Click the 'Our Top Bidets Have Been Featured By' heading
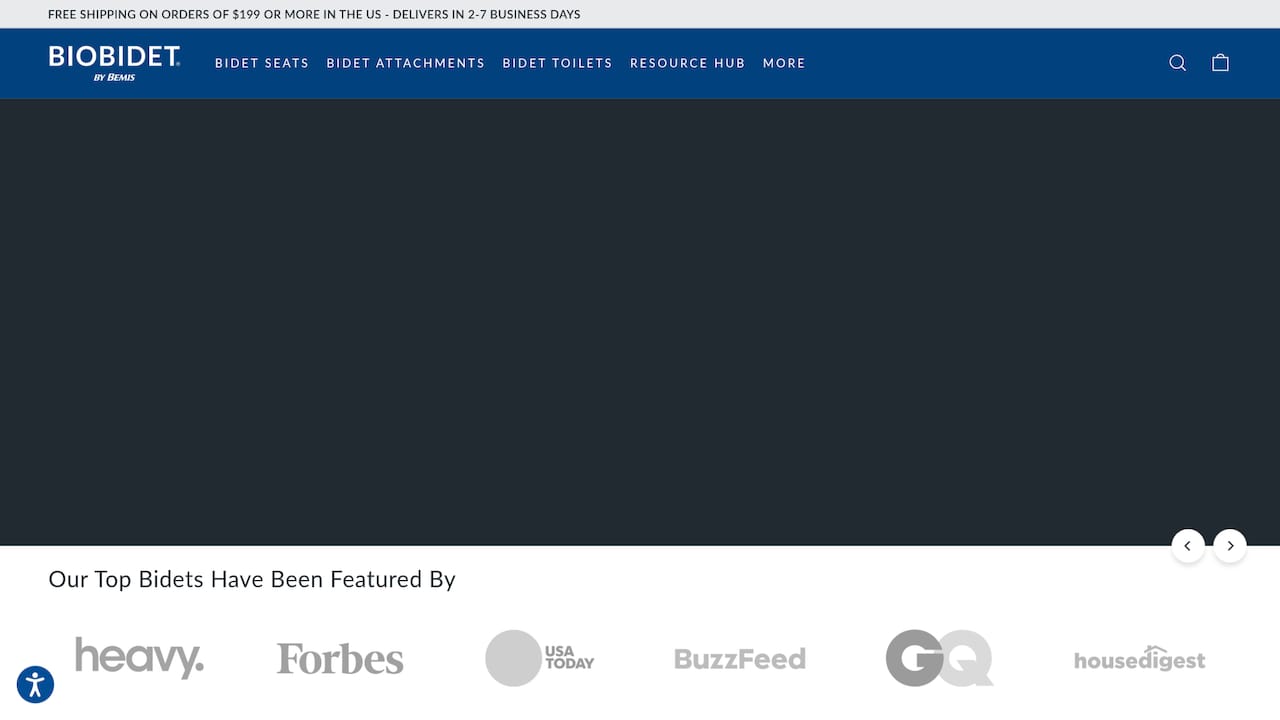This screenshot has height=720, width=1280. (x=252, y=579)
